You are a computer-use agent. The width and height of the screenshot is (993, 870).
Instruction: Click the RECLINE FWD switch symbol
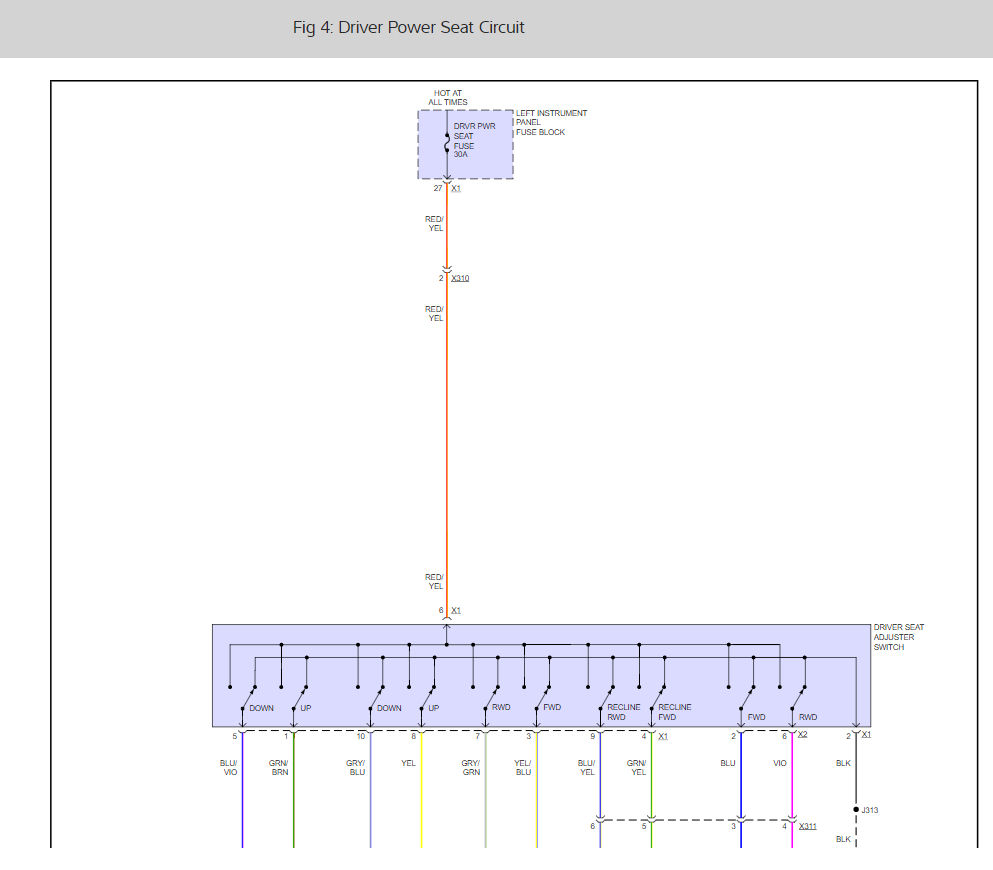[658, 698]
